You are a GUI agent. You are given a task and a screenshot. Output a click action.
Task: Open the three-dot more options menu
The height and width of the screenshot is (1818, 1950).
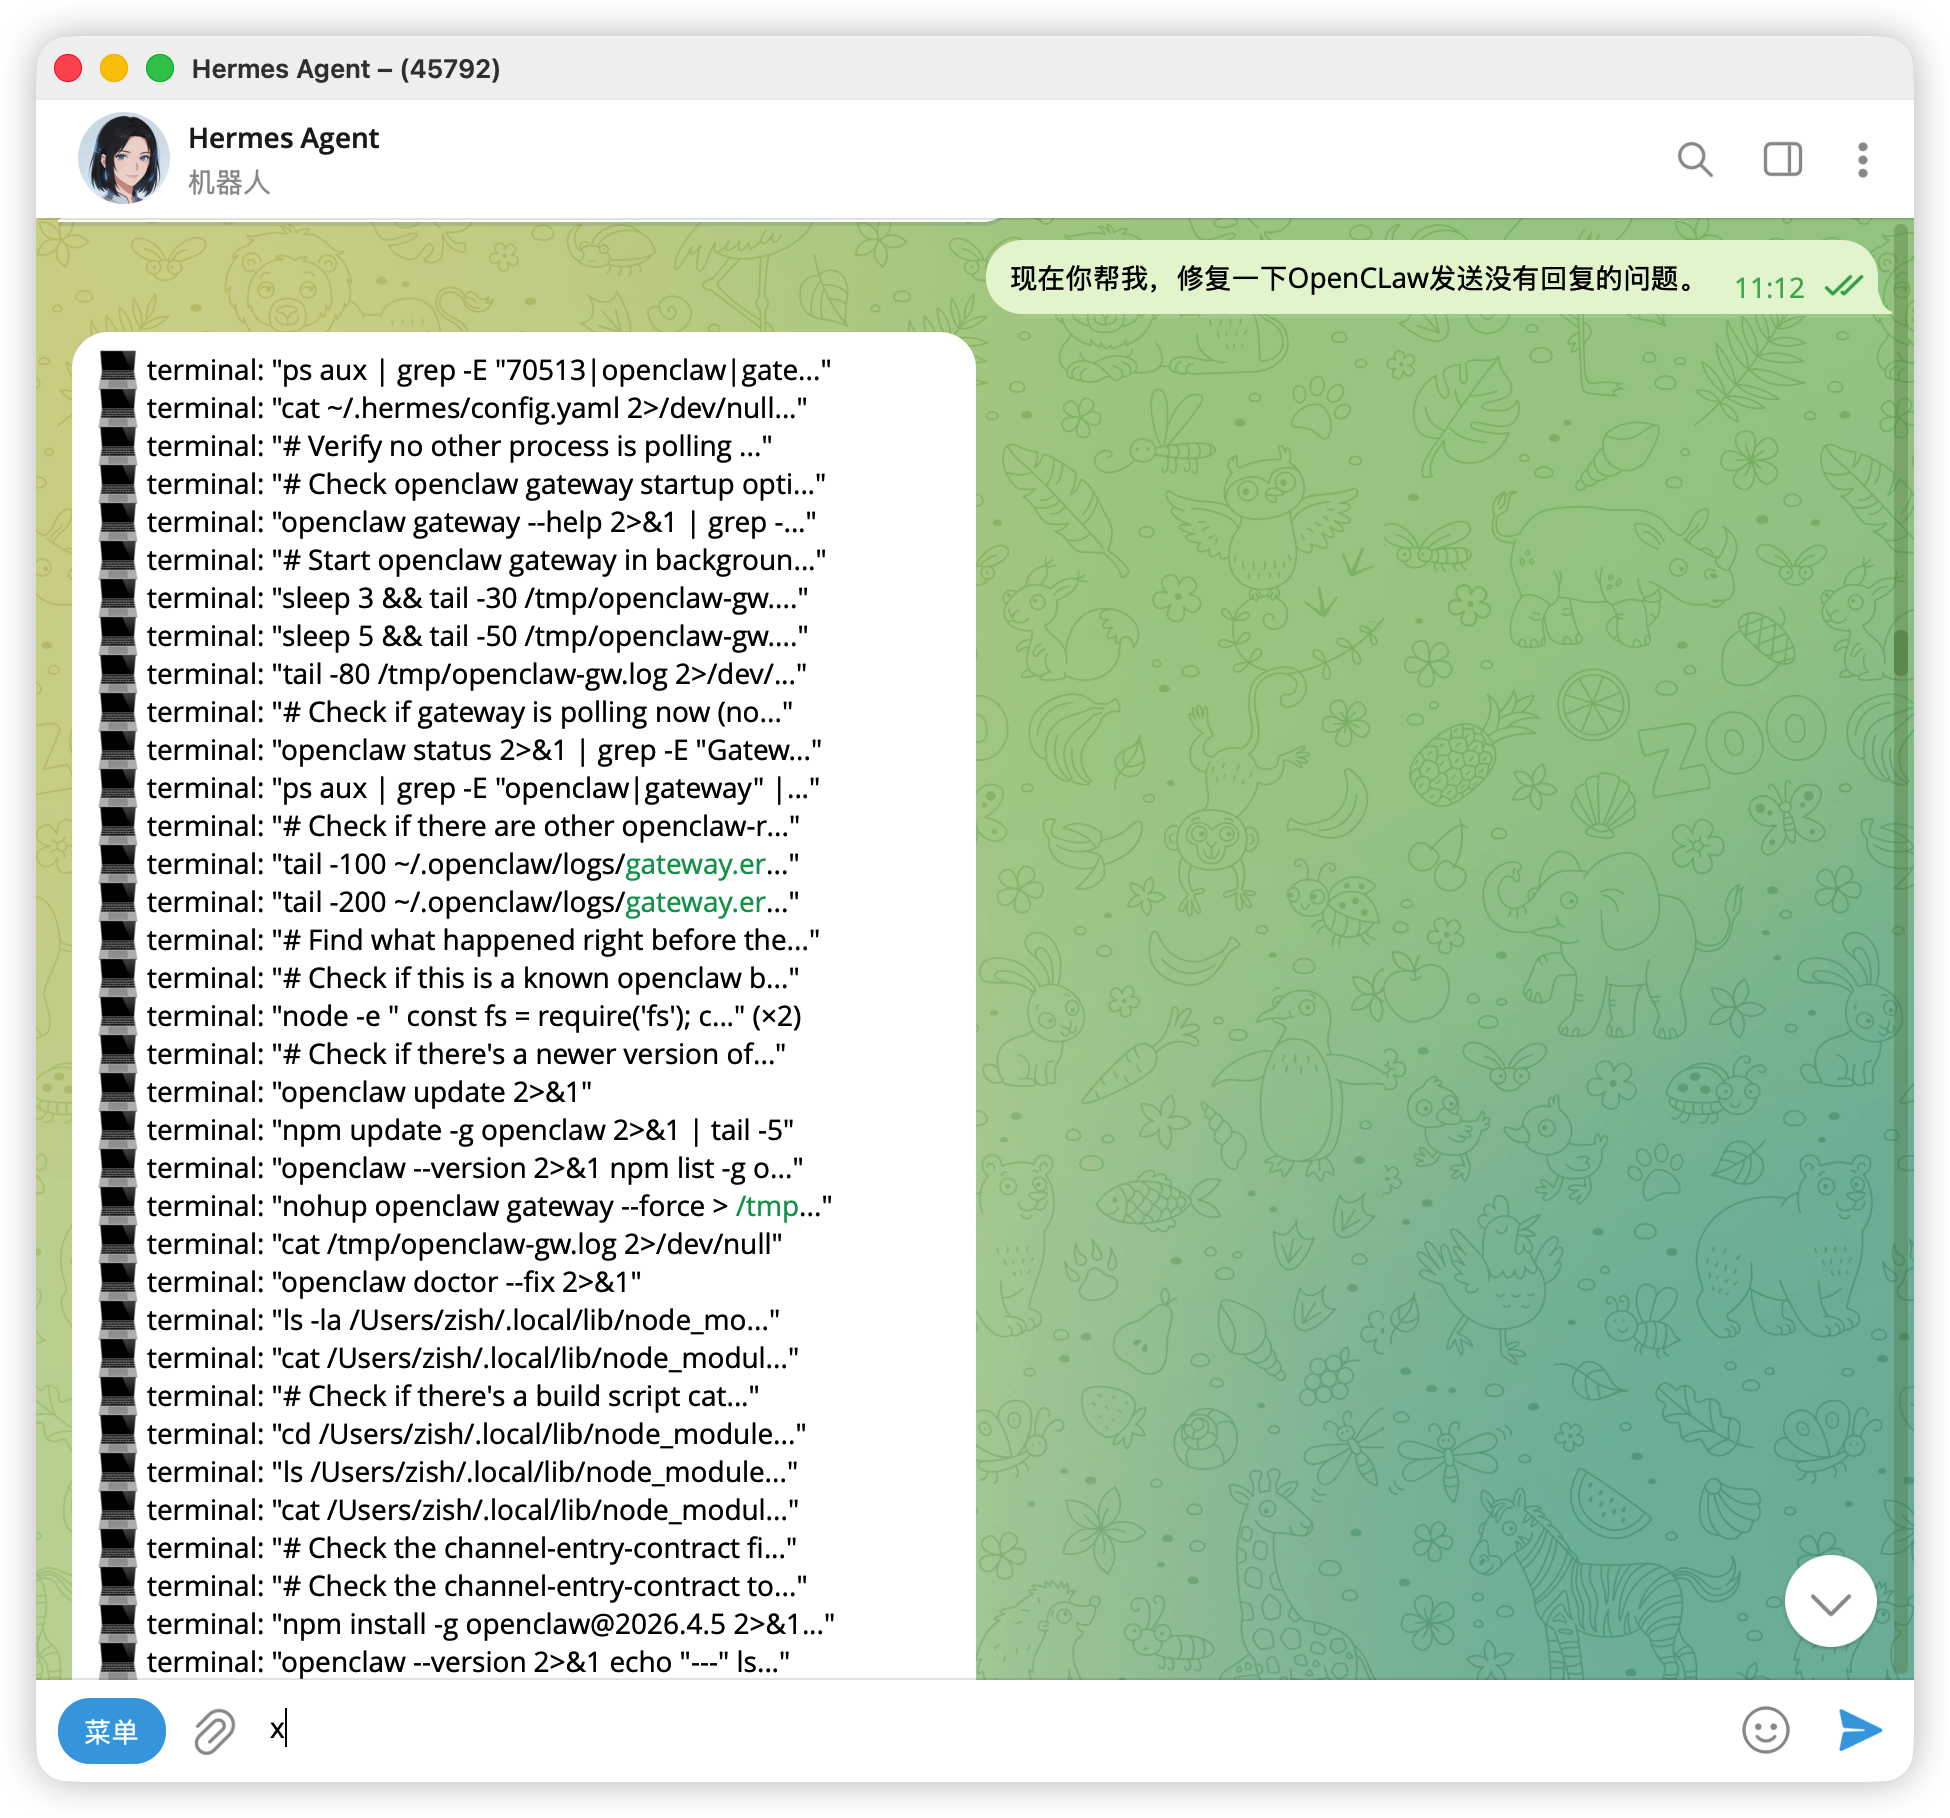coord(1862,160)
